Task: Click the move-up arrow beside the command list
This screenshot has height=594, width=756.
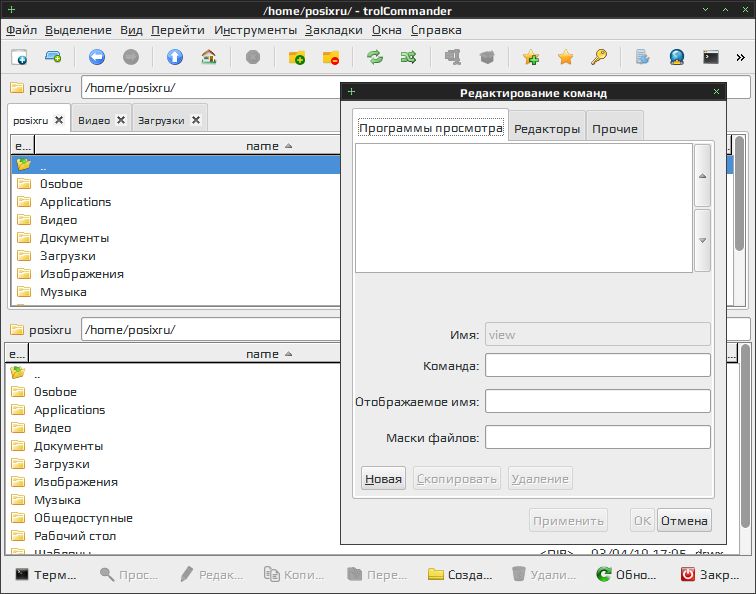Action: pyautogui.click(x=702, y=175)
